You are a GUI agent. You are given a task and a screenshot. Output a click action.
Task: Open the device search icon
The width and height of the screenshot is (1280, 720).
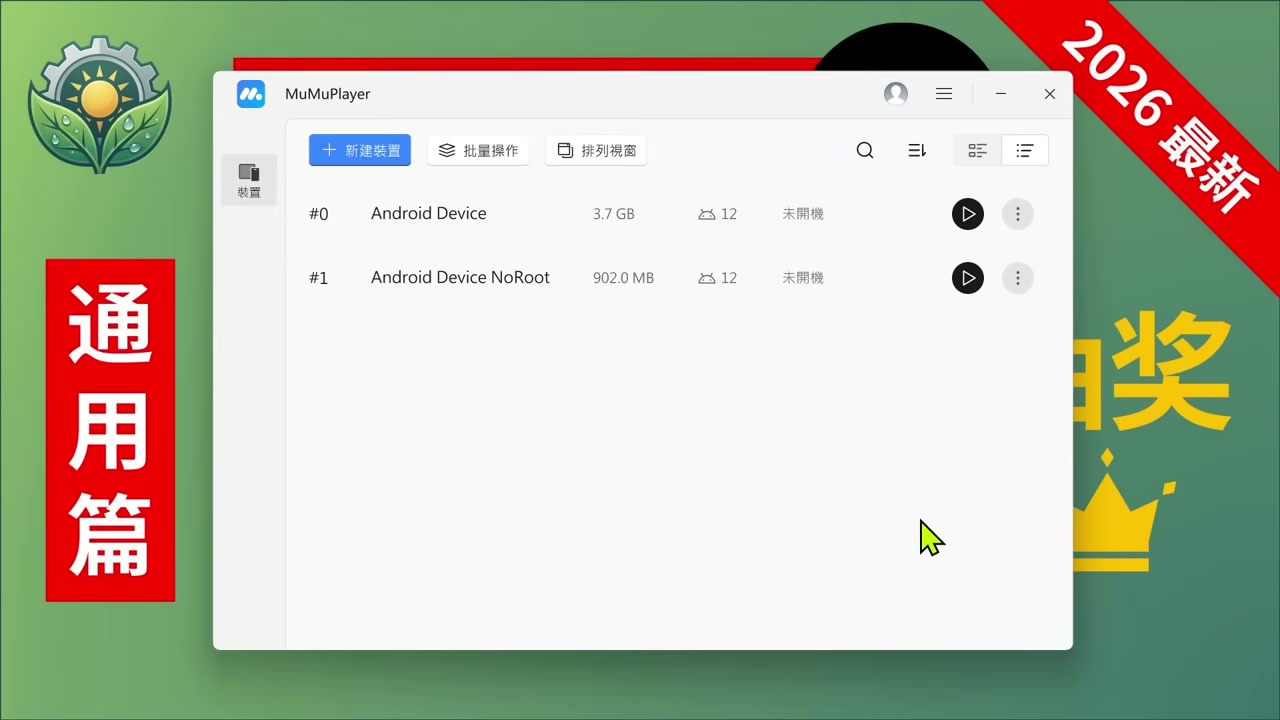[865, 150]
